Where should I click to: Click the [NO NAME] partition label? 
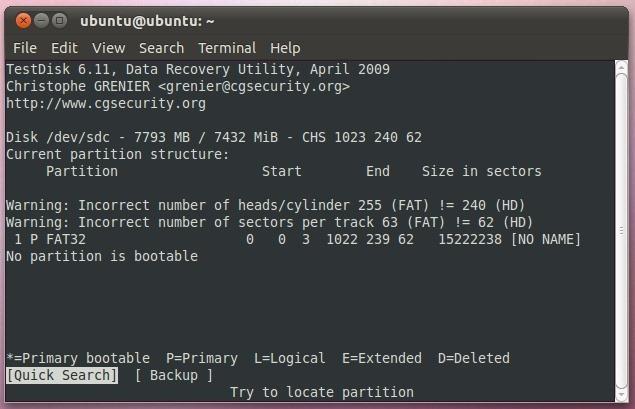pyautogui.click(x=546, y=239)
